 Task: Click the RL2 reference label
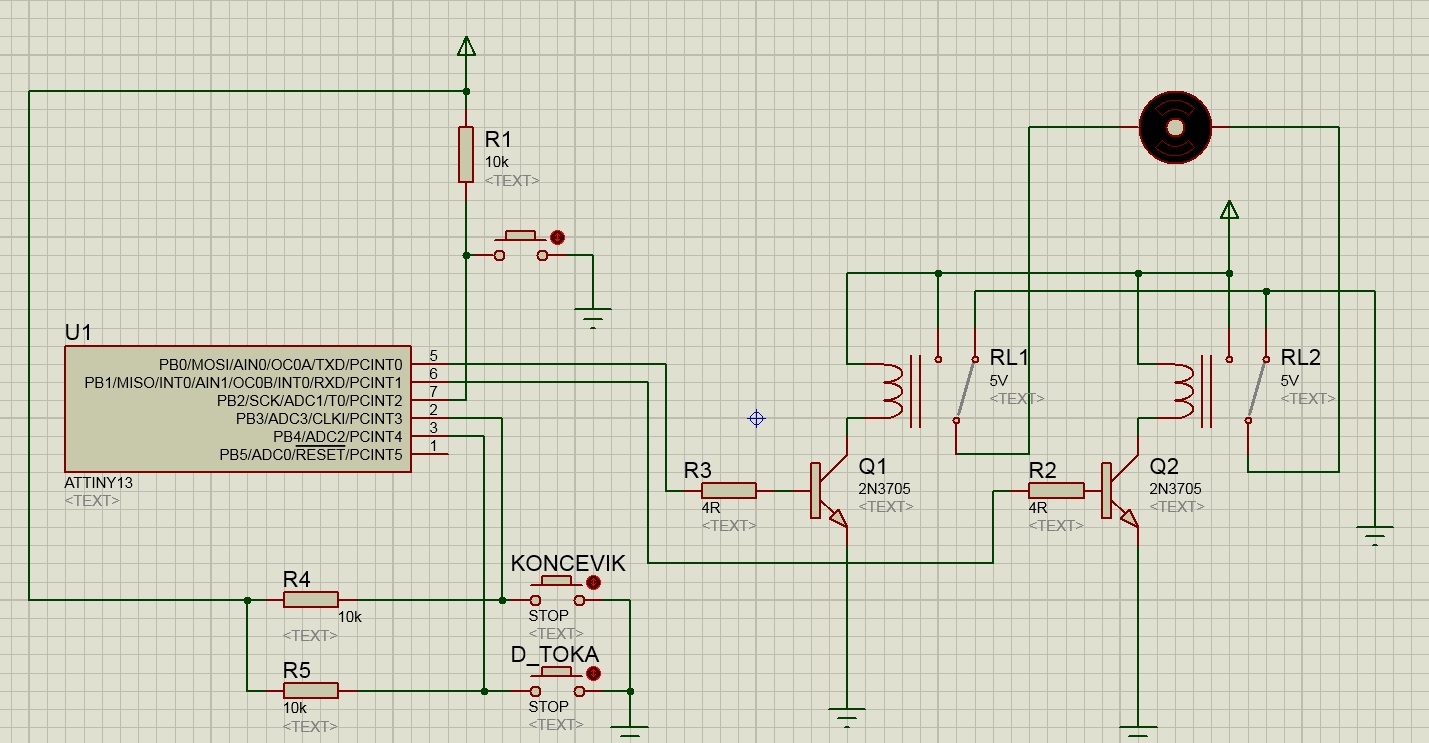click(1301, 358)
